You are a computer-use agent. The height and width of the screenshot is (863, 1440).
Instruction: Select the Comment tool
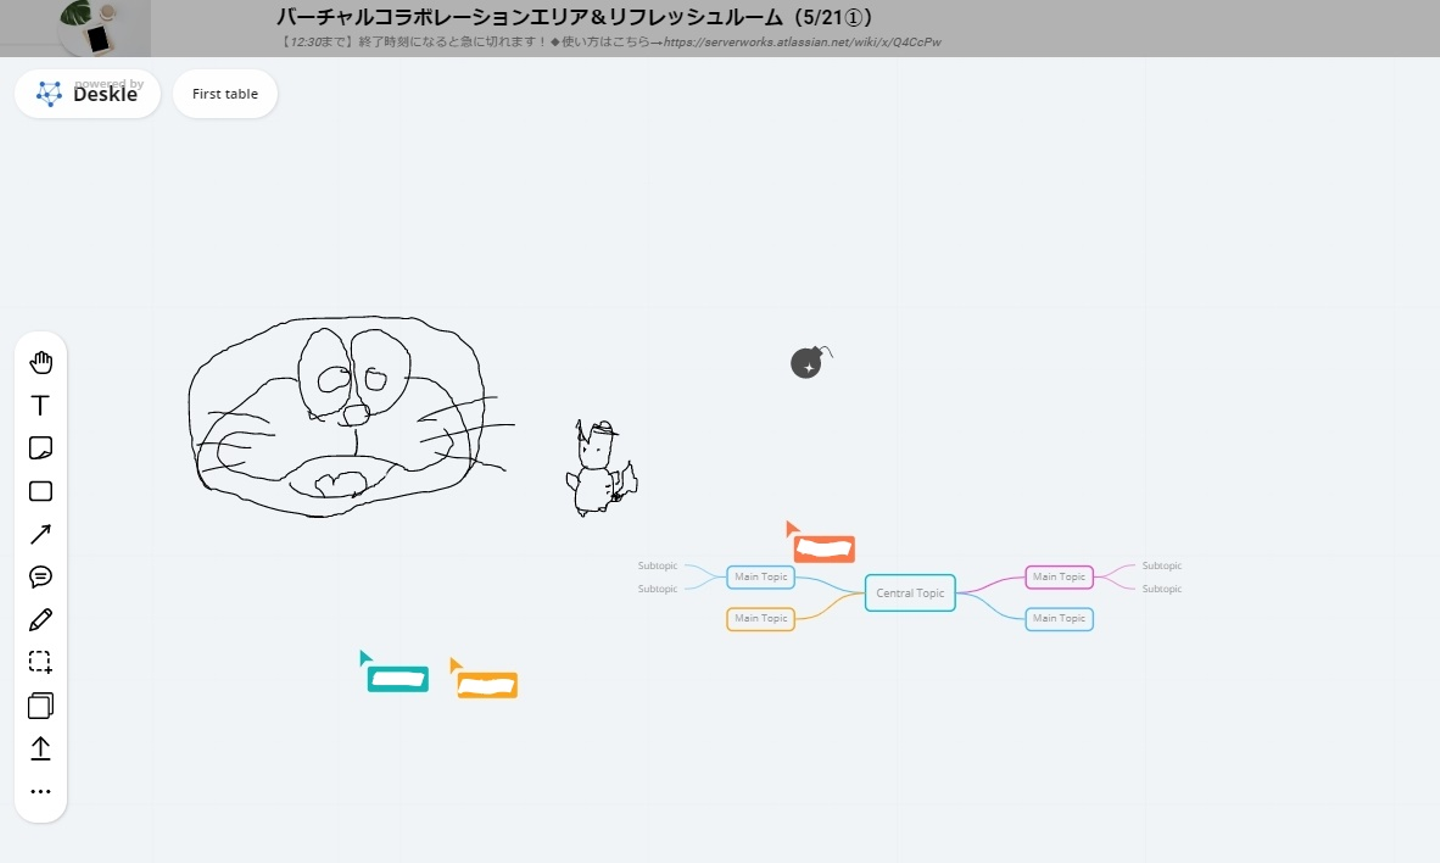41,577
